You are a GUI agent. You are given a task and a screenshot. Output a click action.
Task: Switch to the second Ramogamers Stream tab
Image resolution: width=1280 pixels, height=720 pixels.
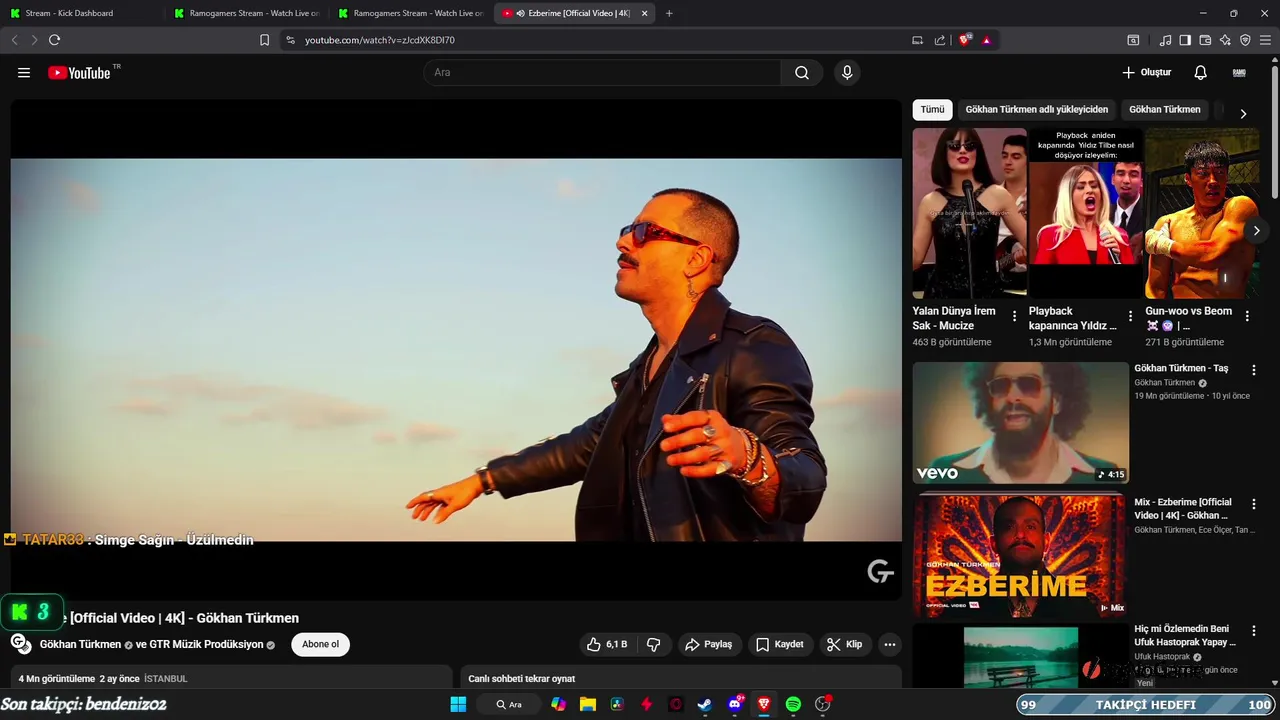[245, 13]
